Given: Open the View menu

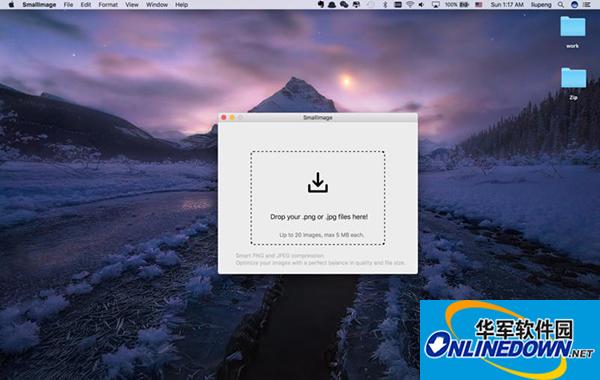Looking at the screenshot, I should point(132,5).
